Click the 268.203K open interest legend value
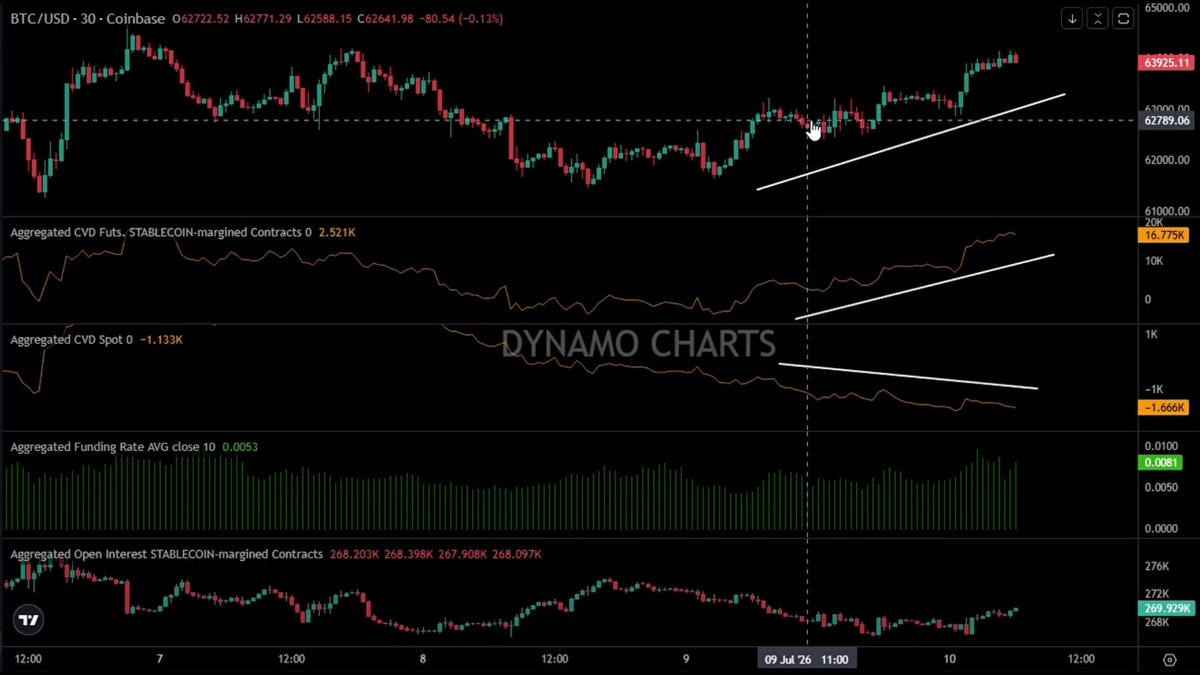This screenshot has width=1200, height=675. pos(354,554)
